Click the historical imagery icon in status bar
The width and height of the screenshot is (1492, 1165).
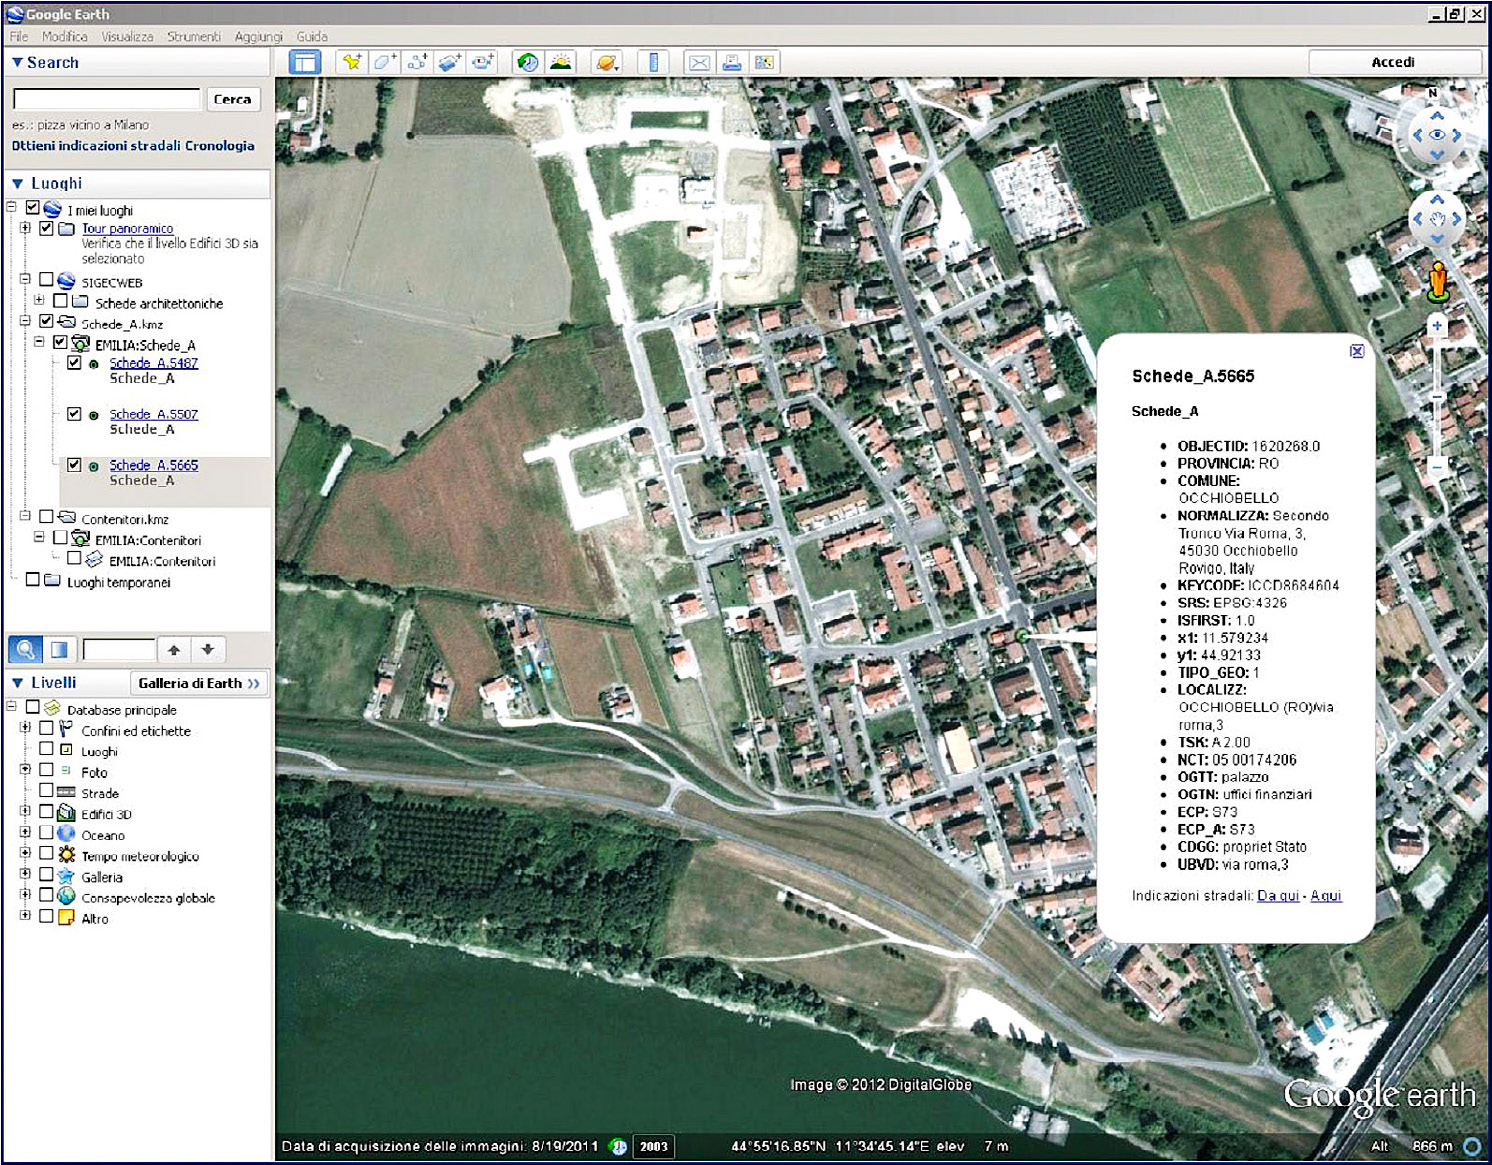(618, 1146)
